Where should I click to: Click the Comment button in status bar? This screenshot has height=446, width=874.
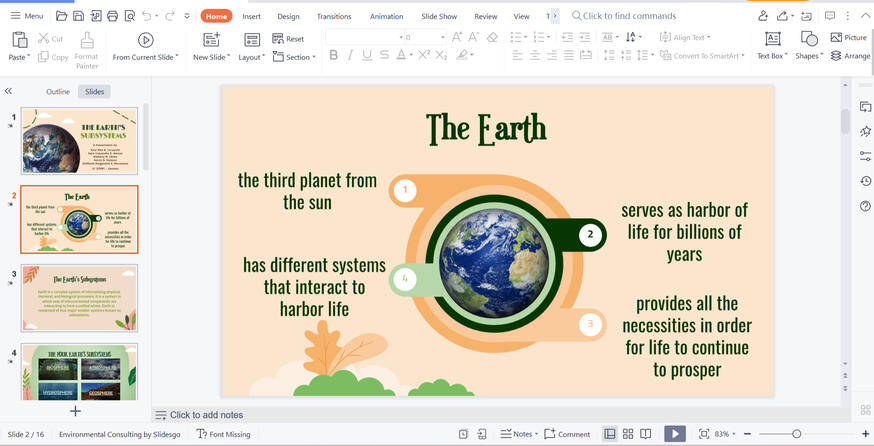click(568, 434)
